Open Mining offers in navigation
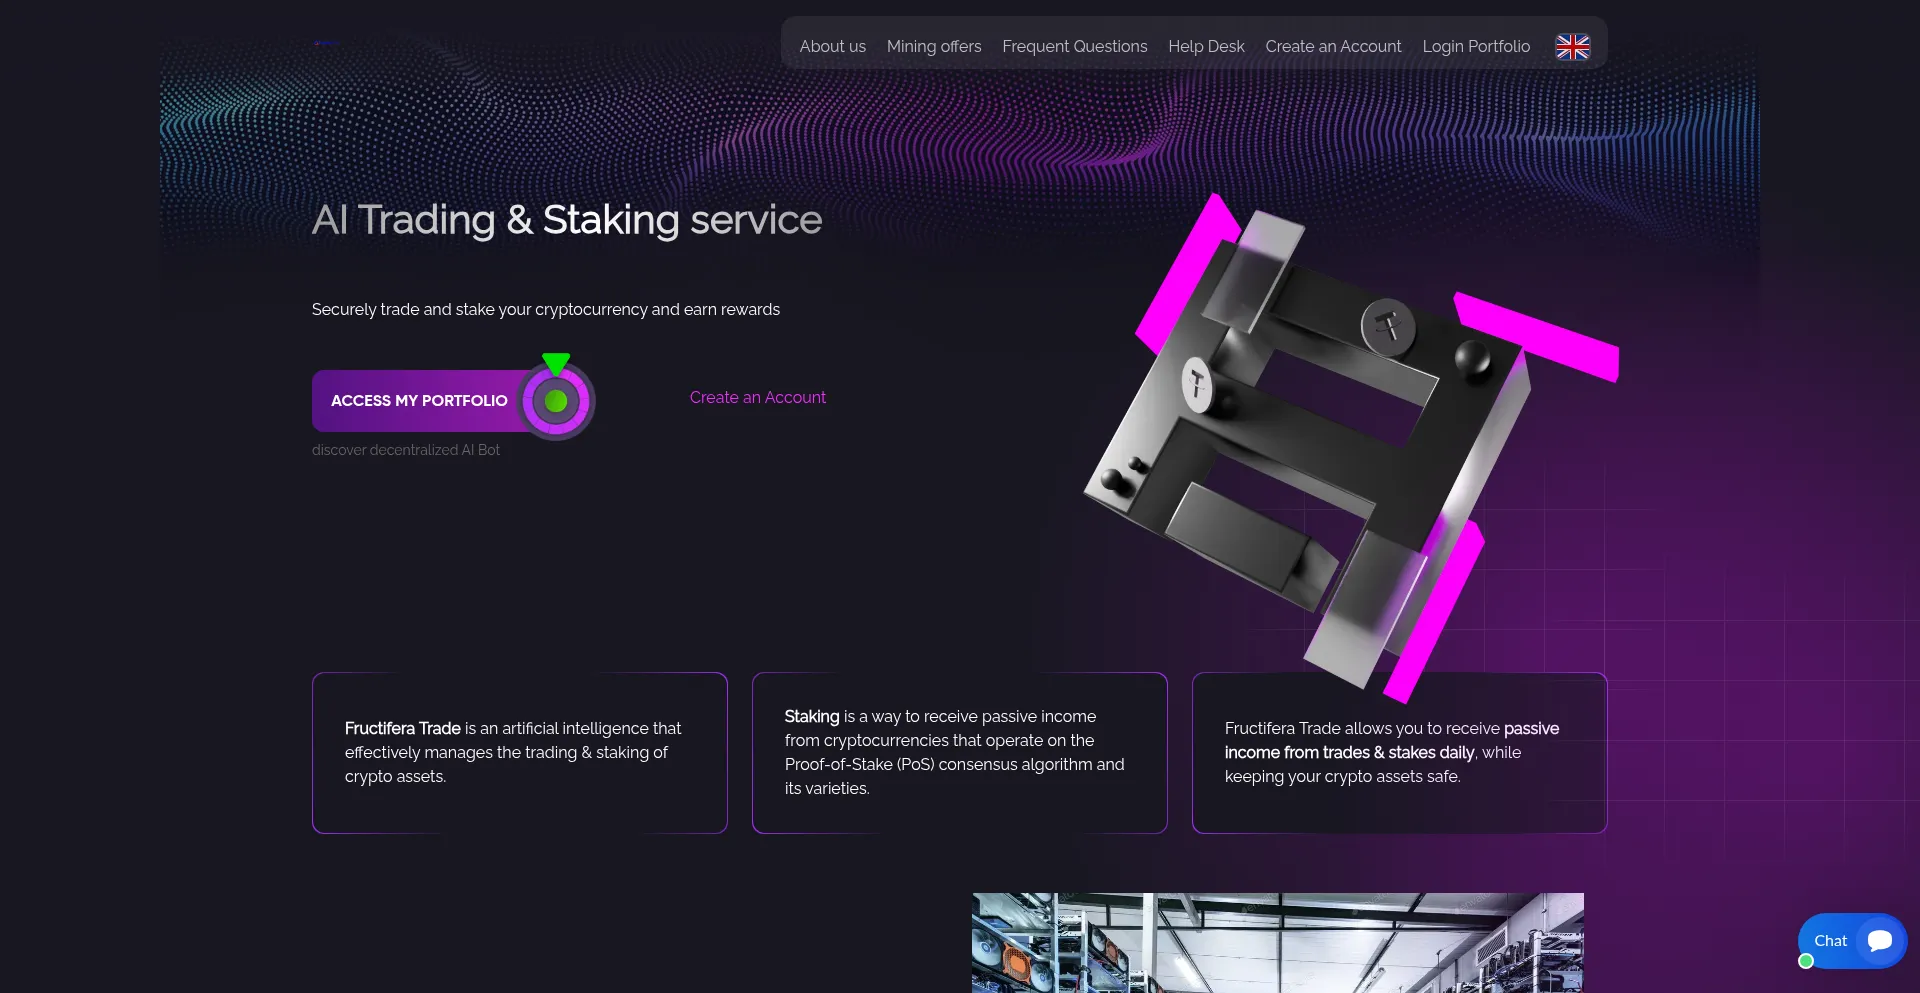This screenshot has height=993, width=1920. pyautogui.click(x=934, y=46)
